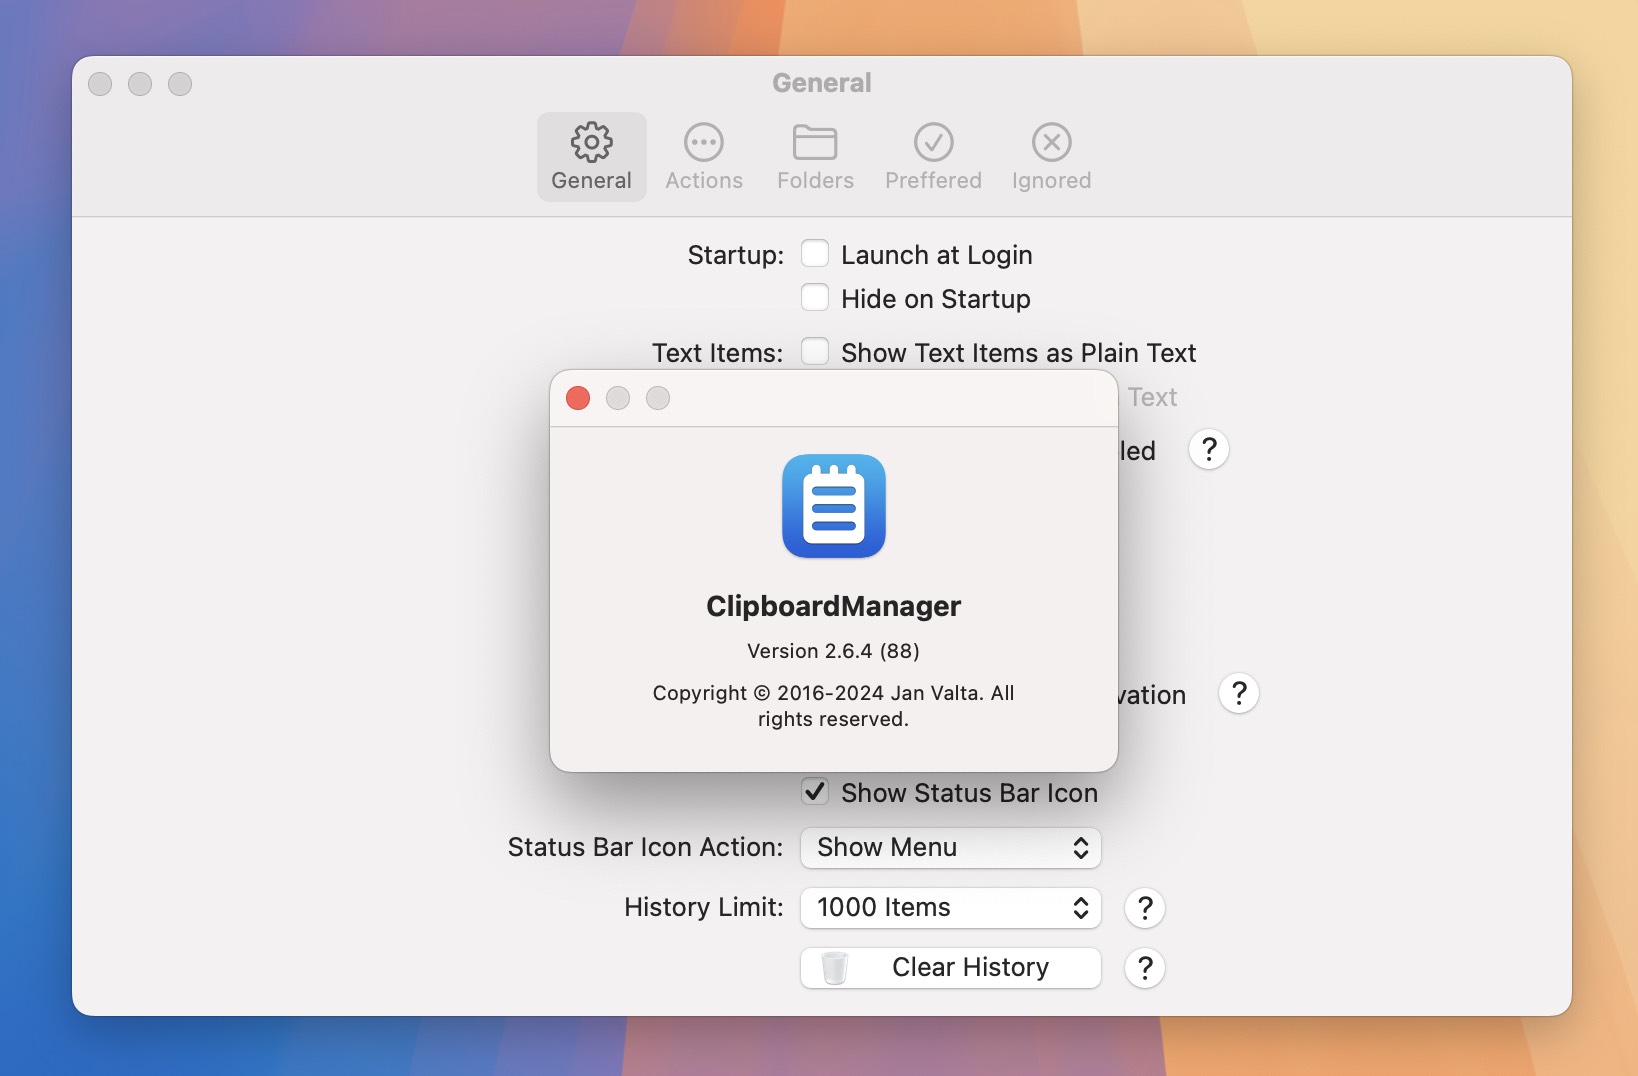Enable Show Text Items as Plain Text
The width and height of the screenshot is (1638, 1076).
(815, 352)
